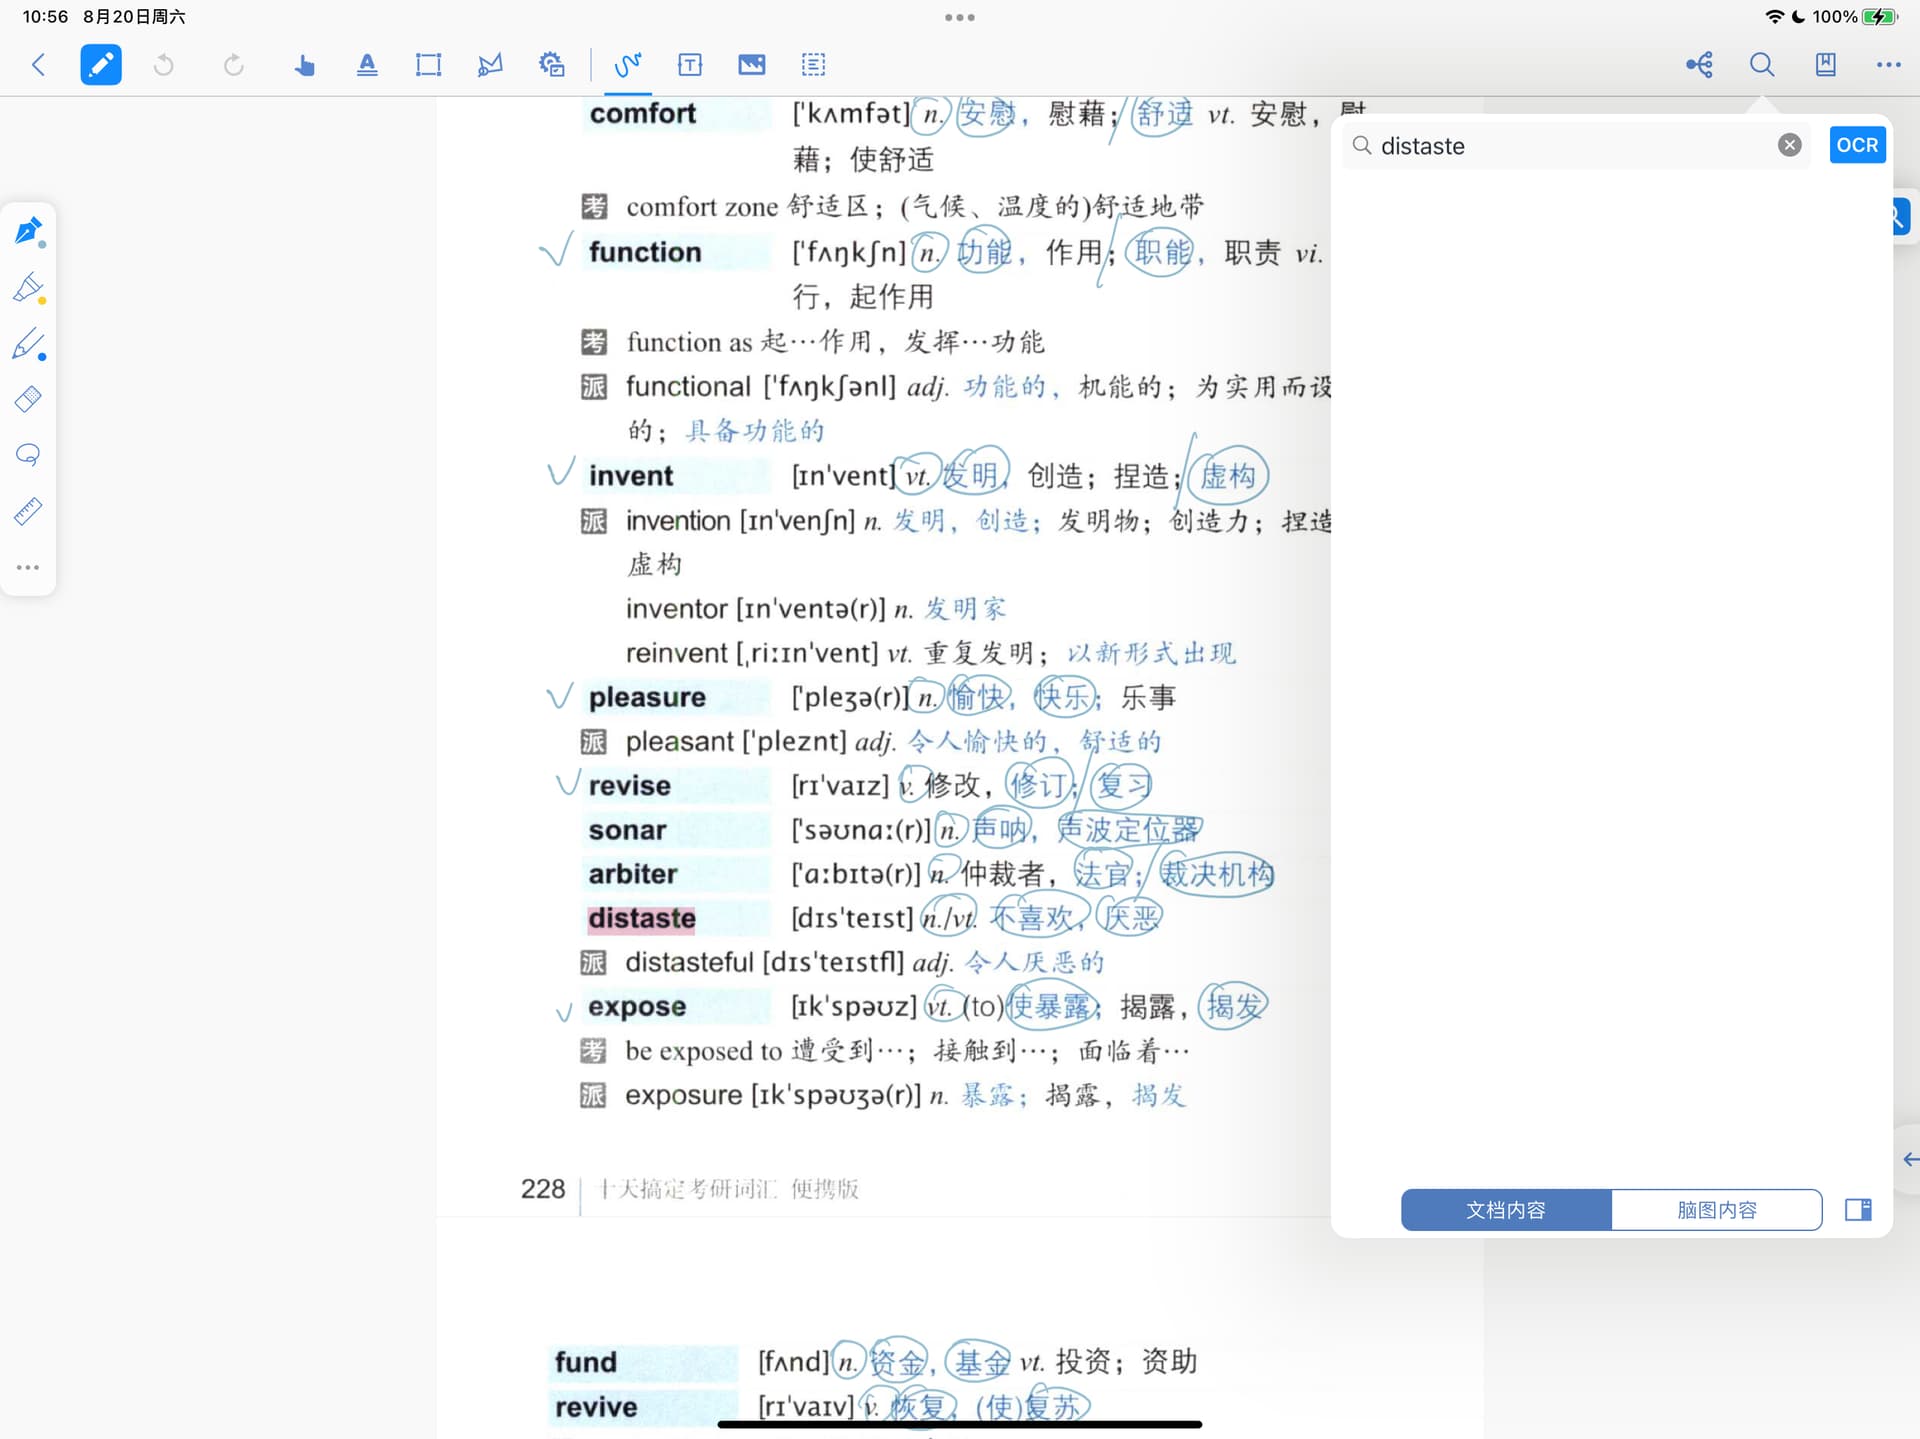Toggle the blue pencil edit mode button
1920x1439 pixels.
pyautogui.click(x=101, y=65)
